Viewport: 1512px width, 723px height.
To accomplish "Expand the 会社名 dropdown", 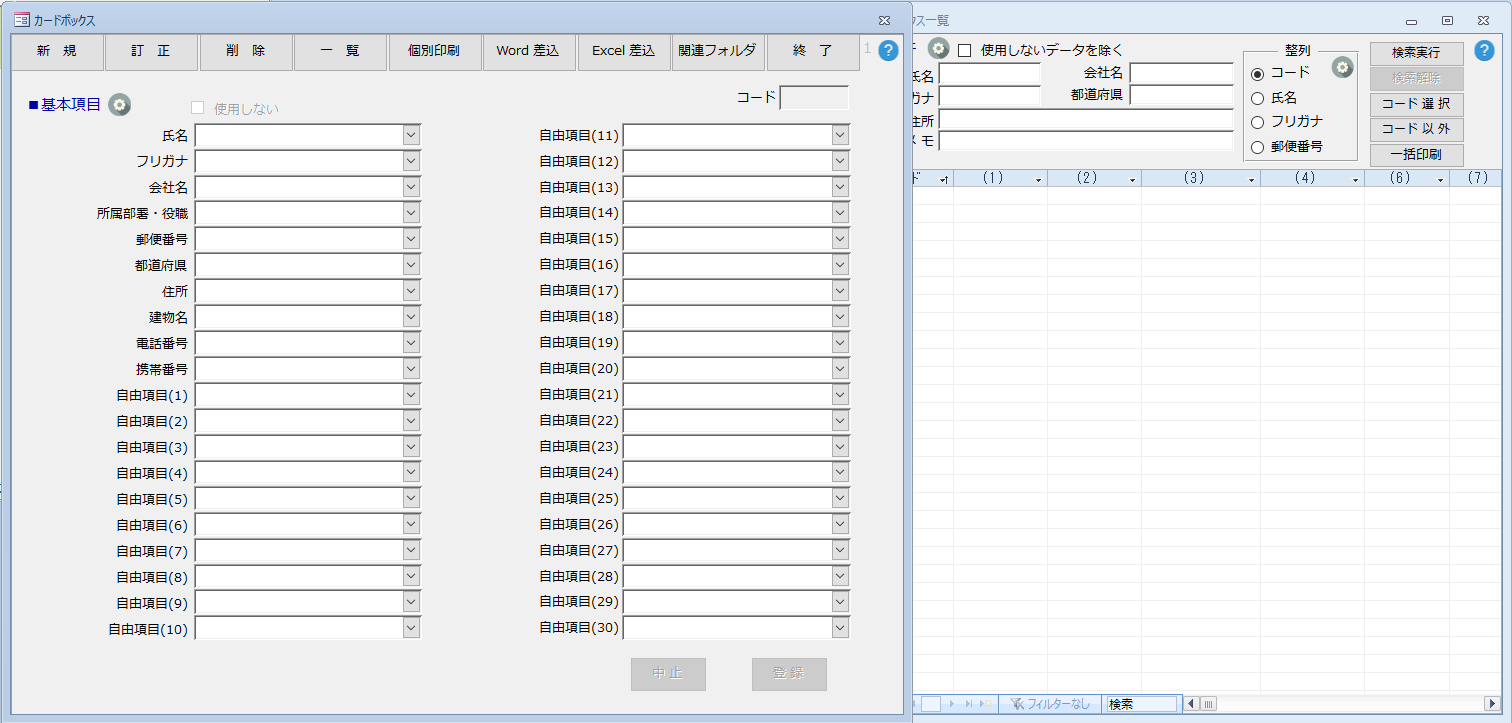I will 411,187.
